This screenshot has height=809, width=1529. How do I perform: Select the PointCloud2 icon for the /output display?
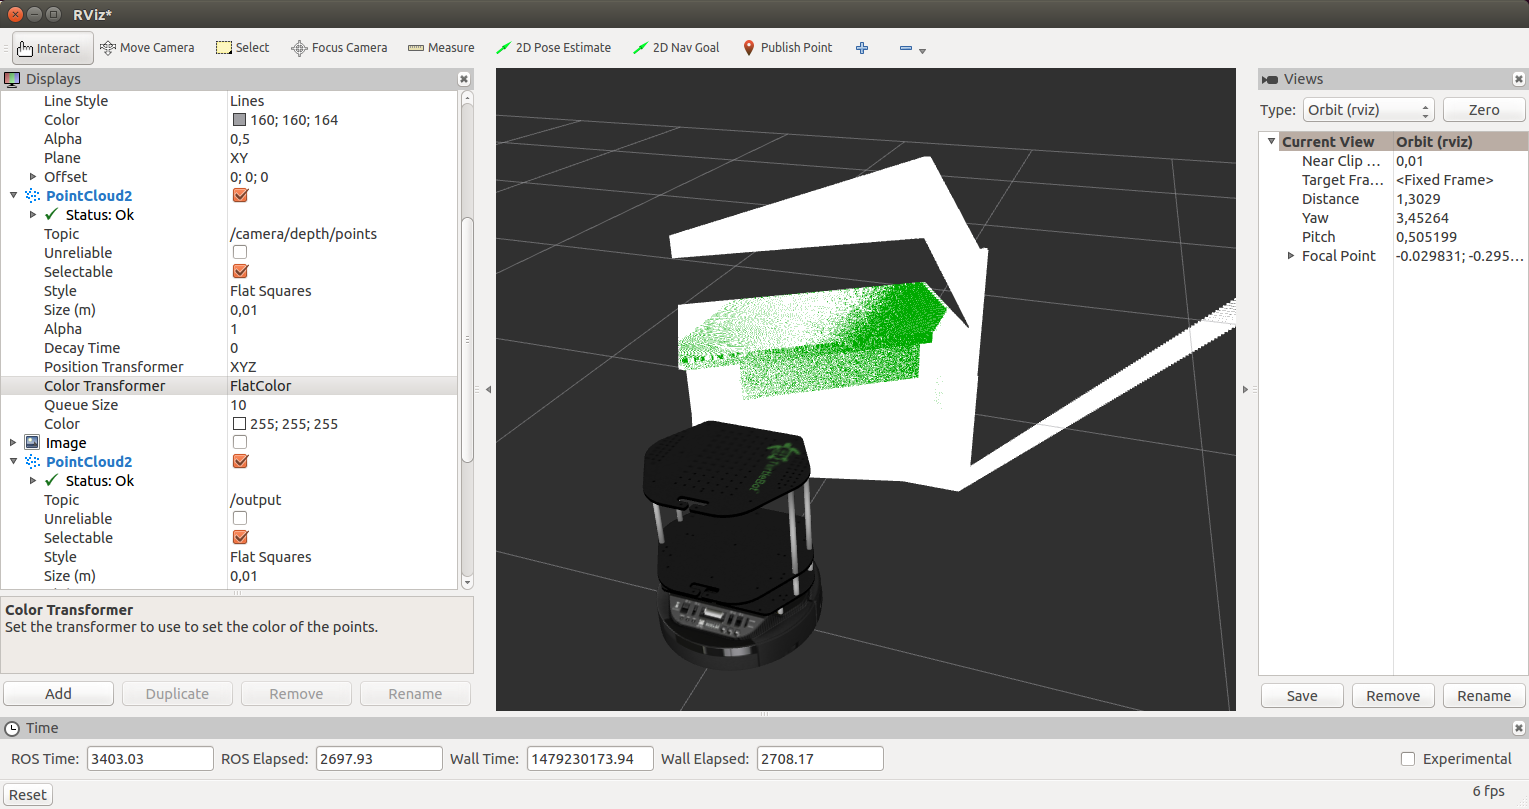(33, 462)
